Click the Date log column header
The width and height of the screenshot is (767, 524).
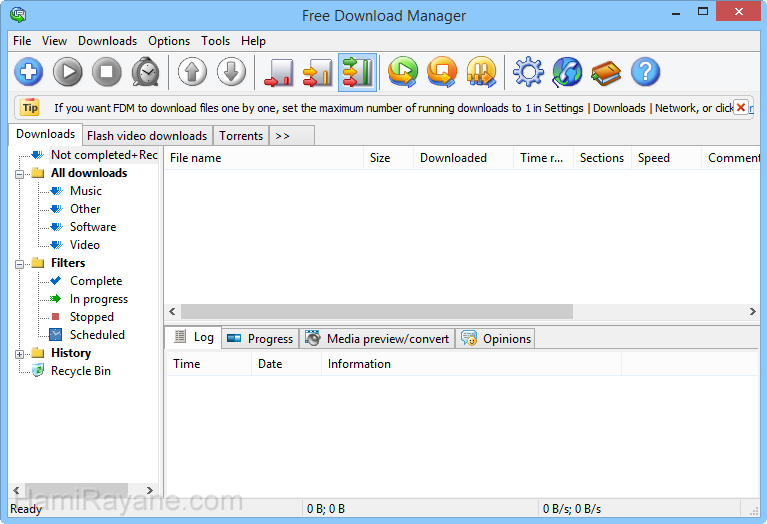[286, 364]
